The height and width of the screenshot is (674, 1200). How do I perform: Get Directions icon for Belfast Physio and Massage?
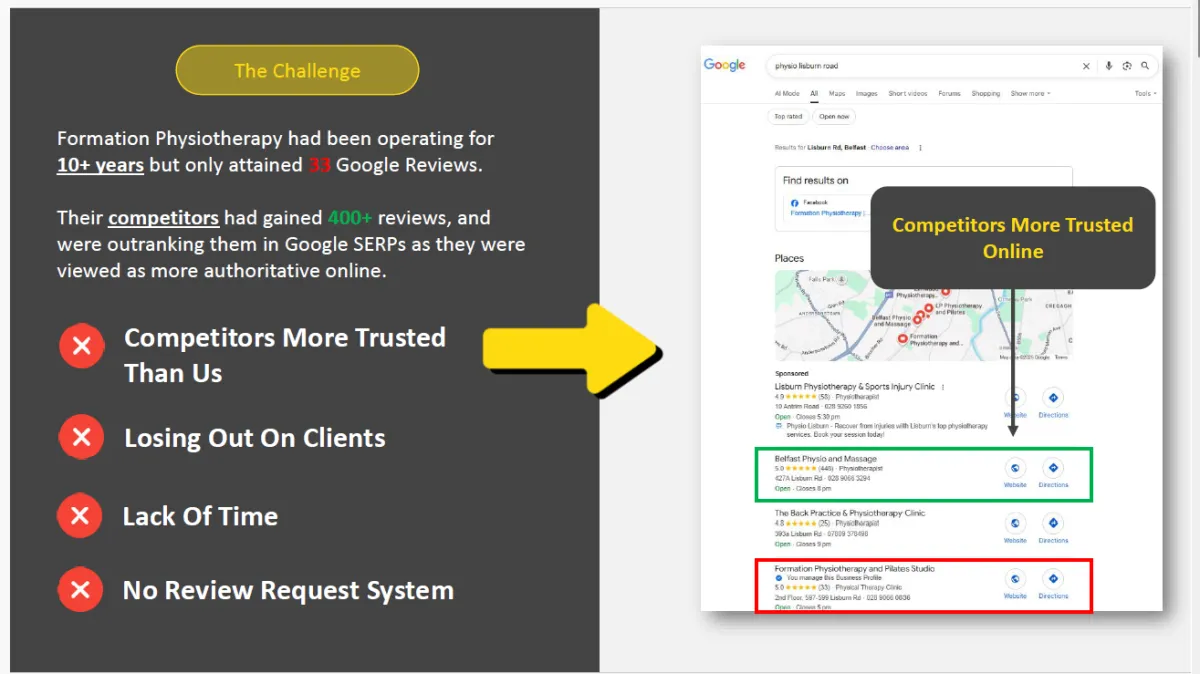1053,468
